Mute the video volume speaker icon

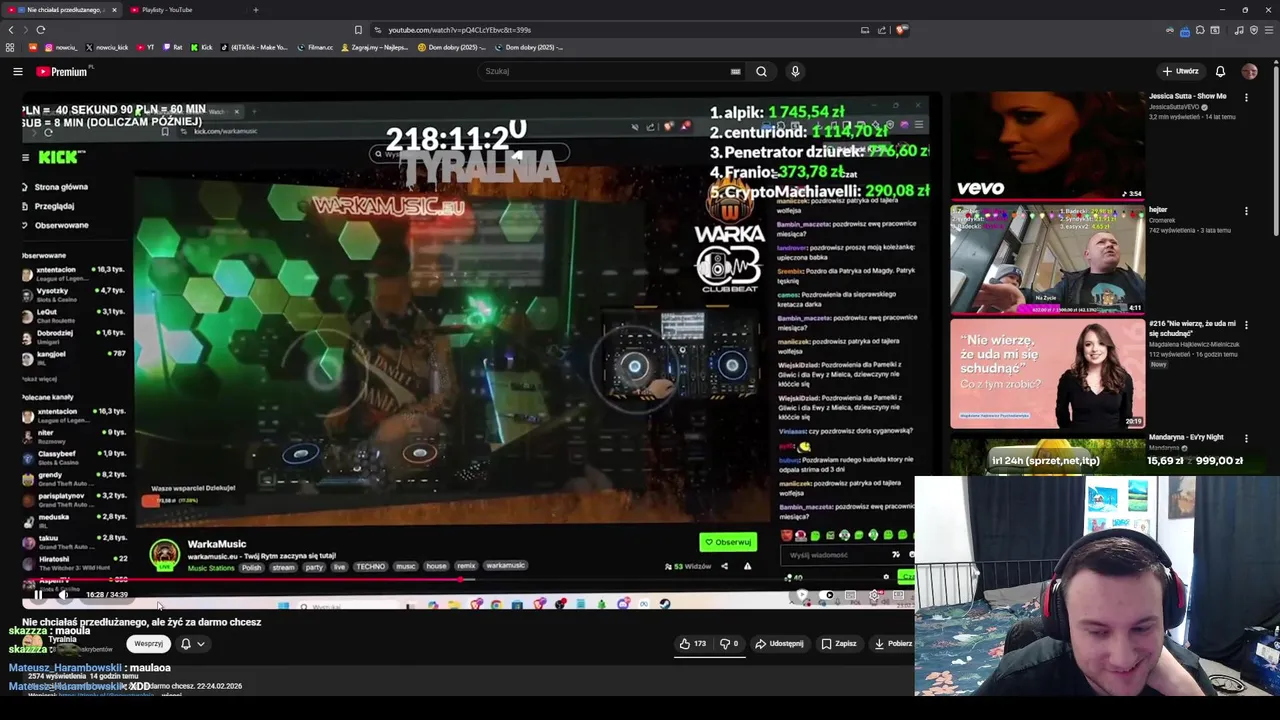click(x=62, y=595)
